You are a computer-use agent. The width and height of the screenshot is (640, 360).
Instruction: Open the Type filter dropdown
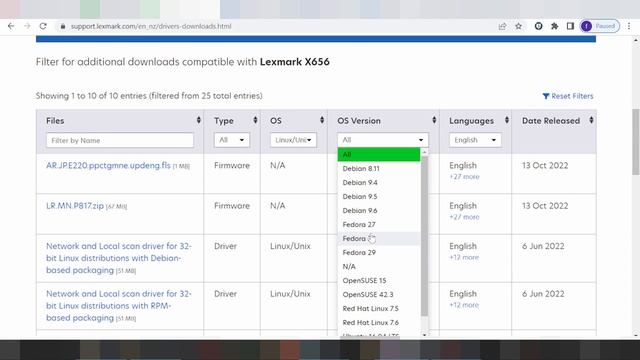(x=231, y=140)
